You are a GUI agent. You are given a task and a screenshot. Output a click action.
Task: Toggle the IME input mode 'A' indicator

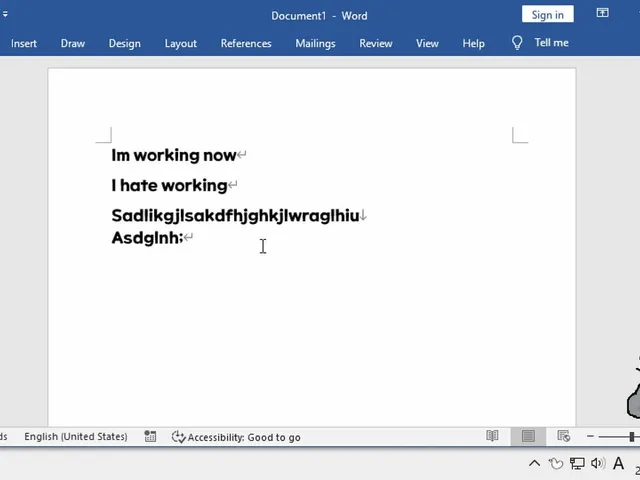(618, 463)
